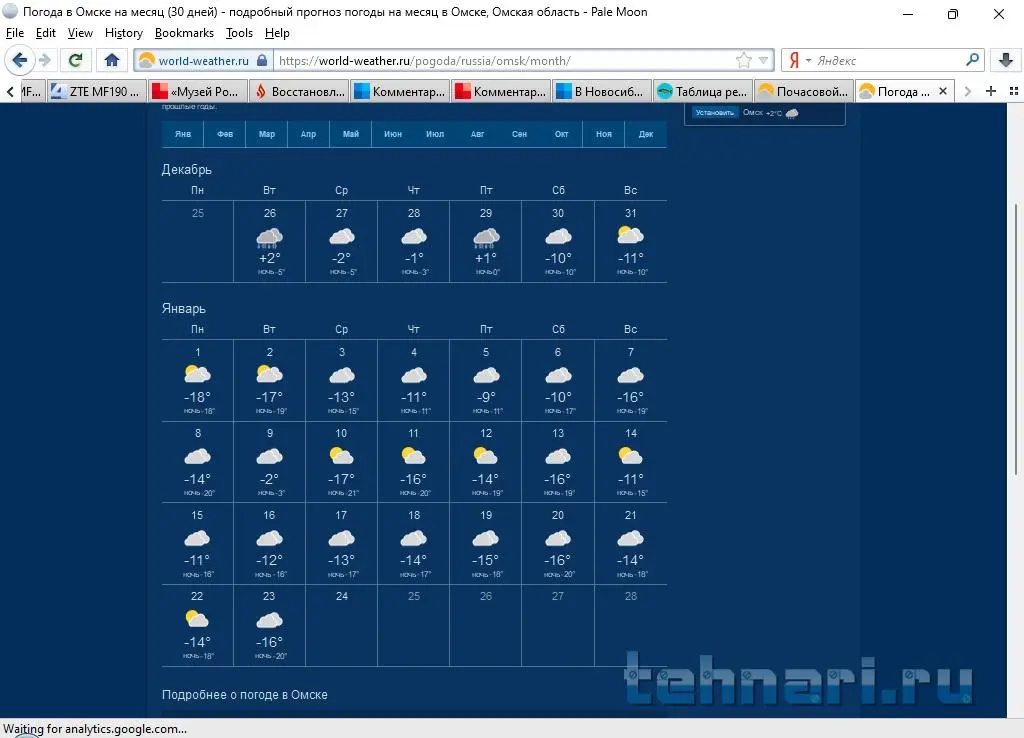Select the Янв month button
The image size is (1024, 738).
point(183,134)
